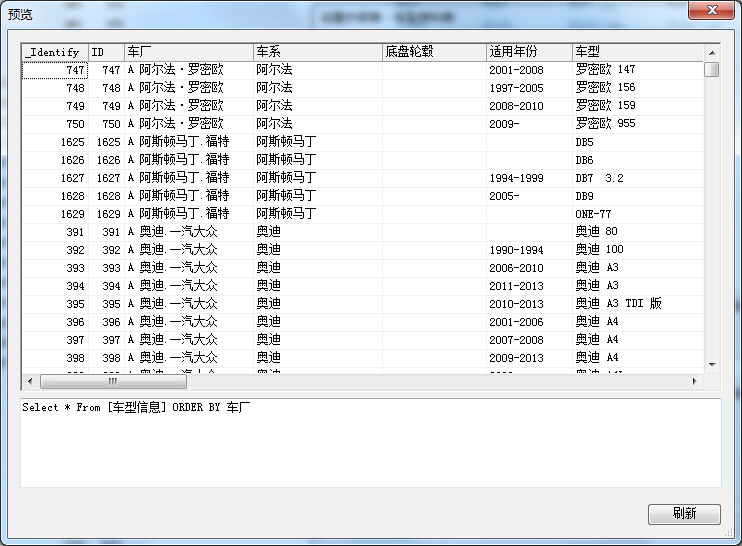Select the year cell 2007-2008

[x=530, y=340]
